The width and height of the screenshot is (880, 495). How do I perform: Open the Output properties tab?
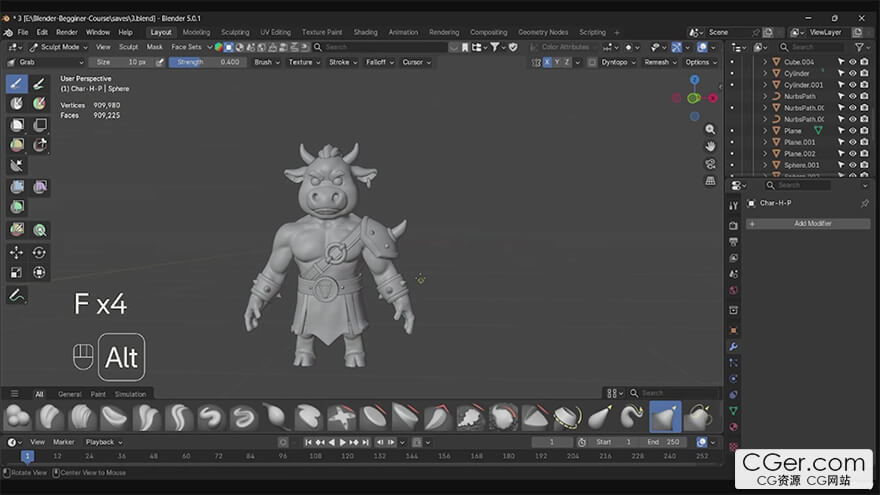click(733, 242)
